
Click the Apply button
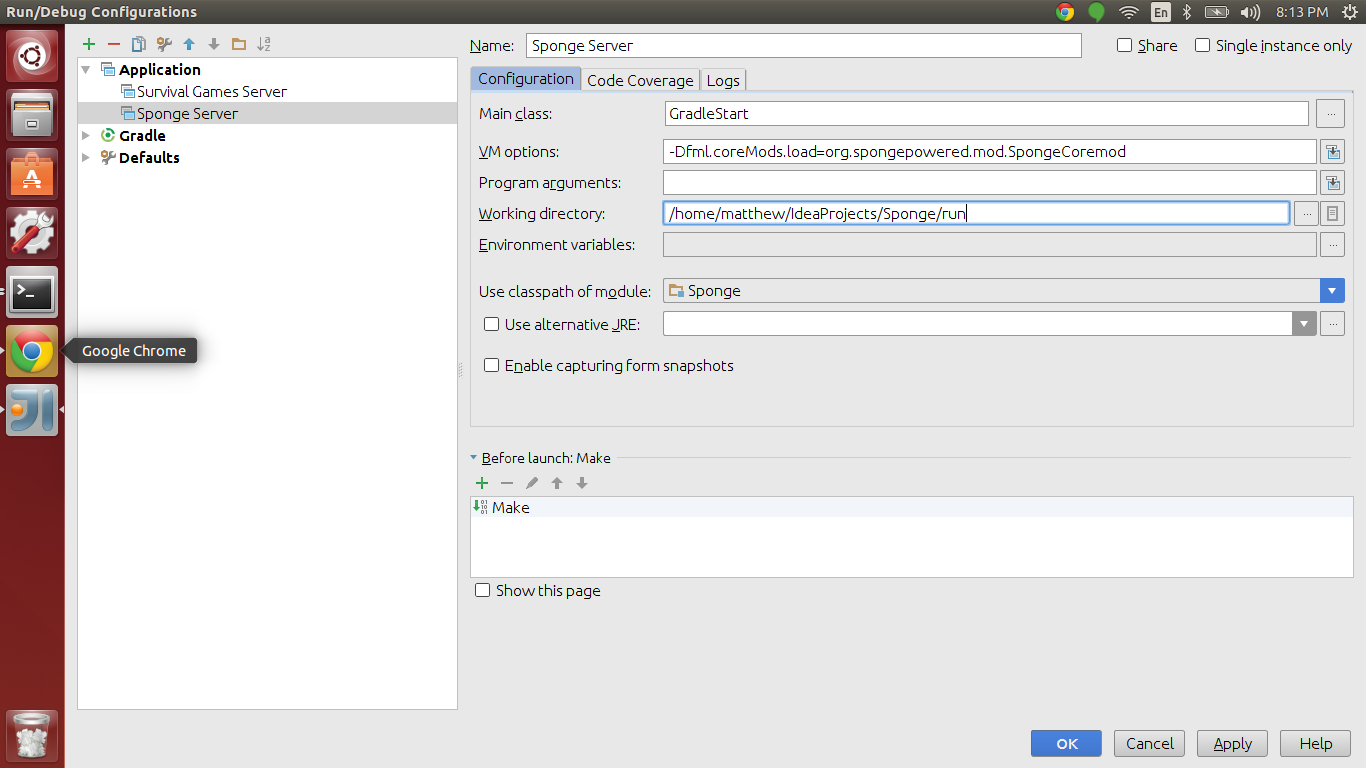[1232, 743]
